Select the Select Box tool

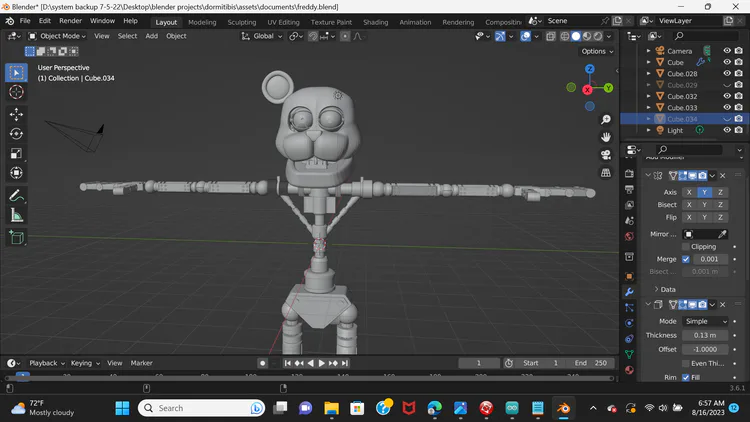pos(16,73)
